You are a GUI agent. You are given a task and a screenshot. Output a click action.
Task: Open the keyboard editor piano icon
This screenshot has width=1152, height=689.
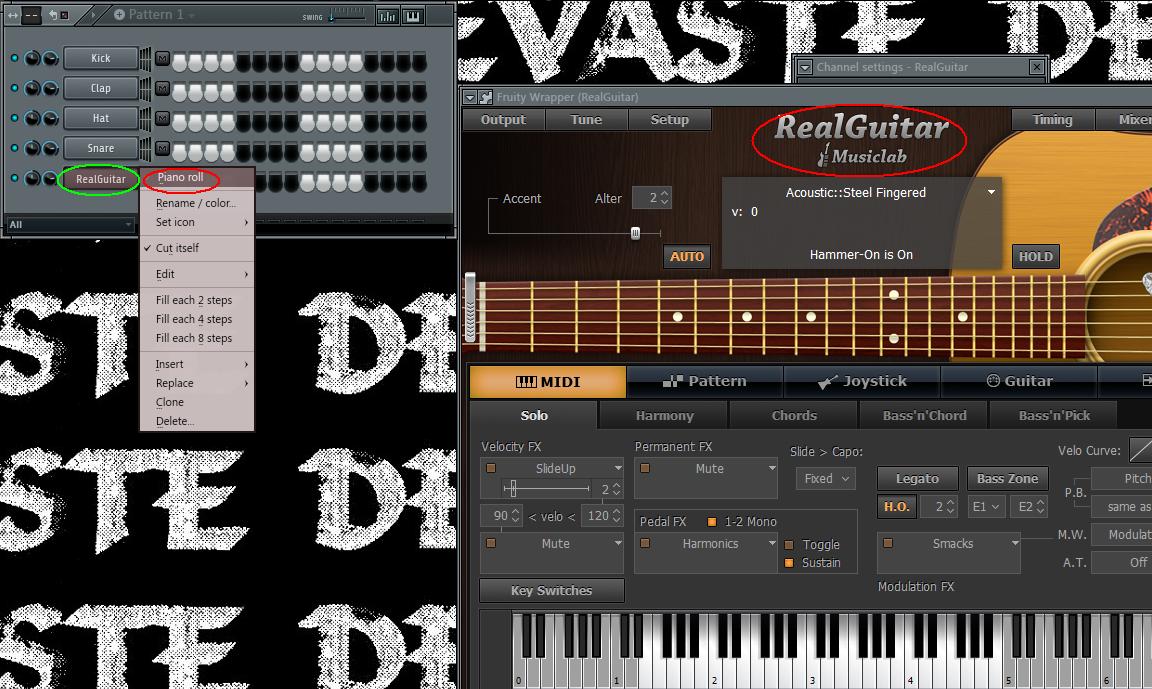coord(413,15)
